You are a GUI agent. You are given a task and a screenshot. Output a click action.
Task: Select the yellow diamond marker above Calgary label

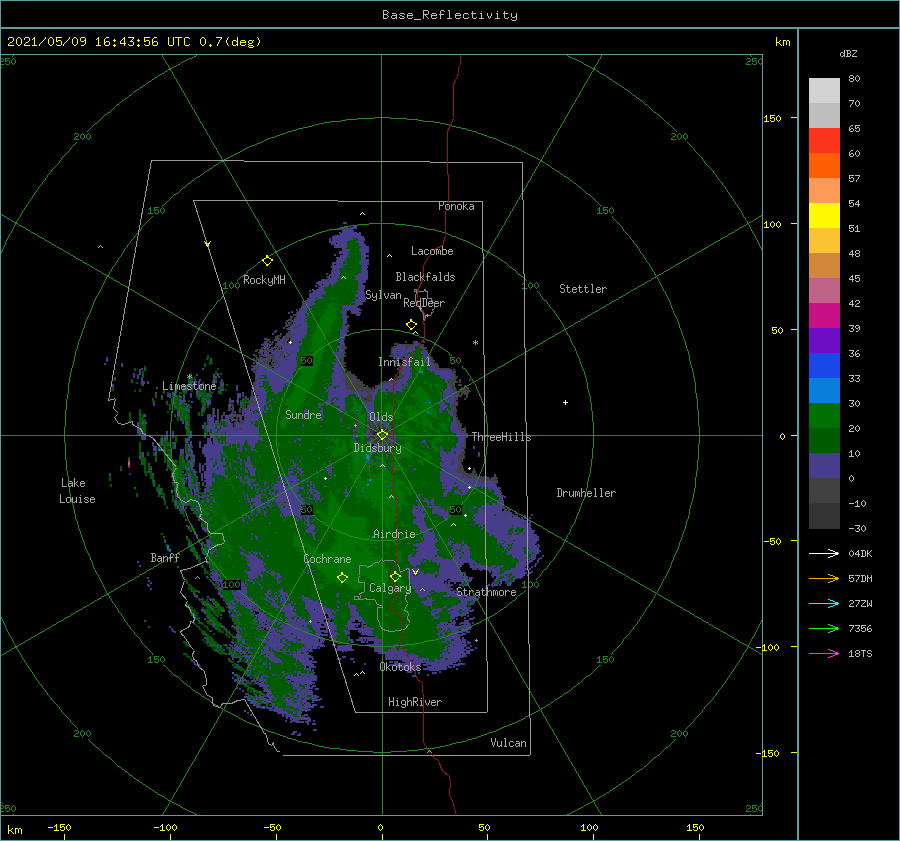coord(395,576)
